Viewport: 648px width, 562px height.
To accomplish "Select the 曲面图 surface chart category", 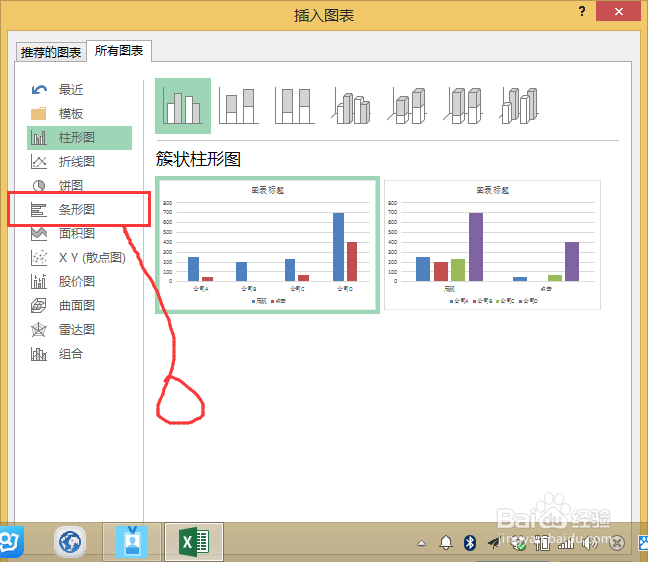I will tap(79, 305).
